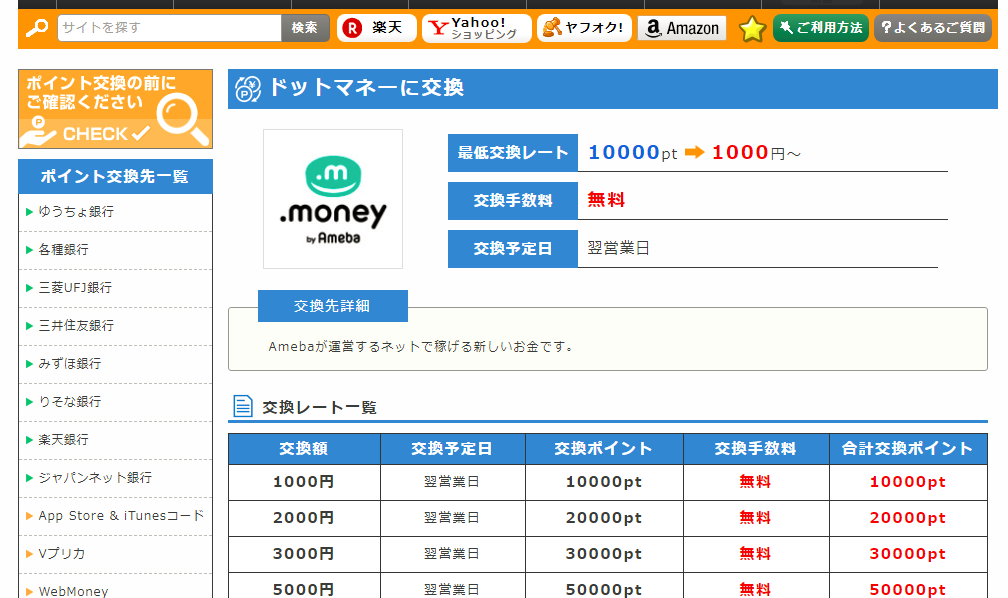The image size is (1008, 598).
Task: Select ゆうちょ銀行 in the exchange list
Action: point(76,212)
